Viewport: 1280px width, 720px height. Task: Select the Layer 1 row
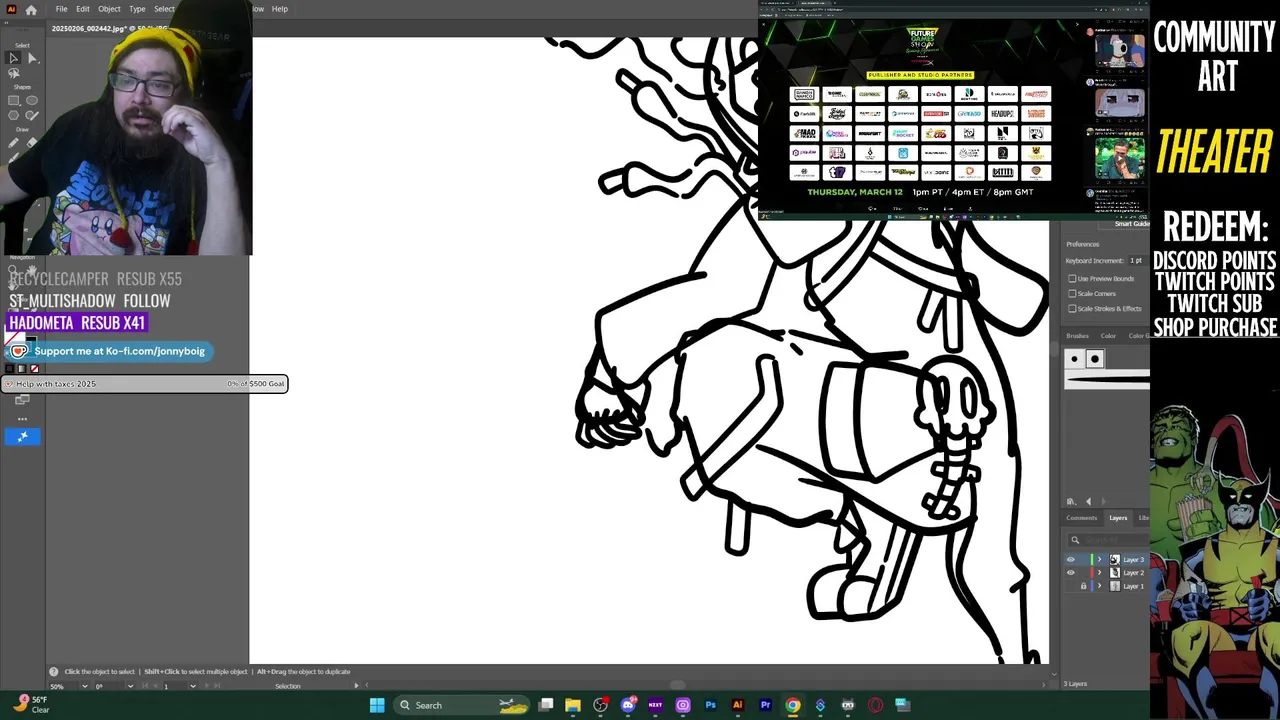[x=1107, y=586]
